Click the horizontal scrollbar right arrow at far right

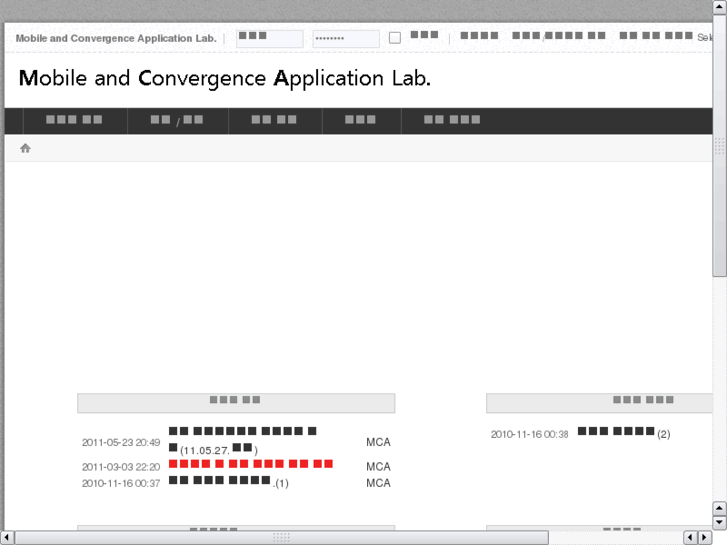click(705, 537)
